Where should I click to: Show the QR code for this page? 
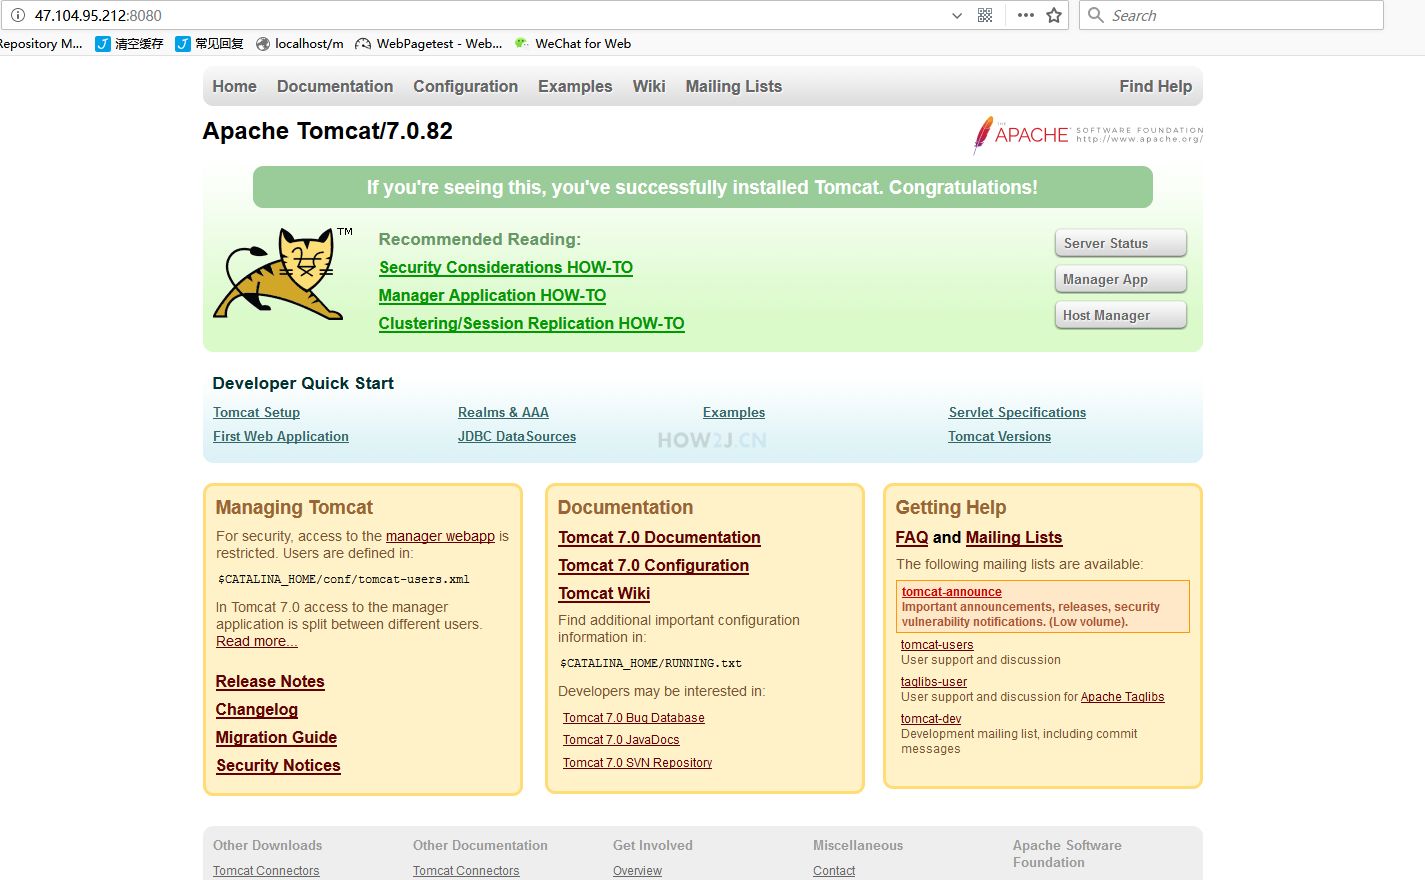985,15
